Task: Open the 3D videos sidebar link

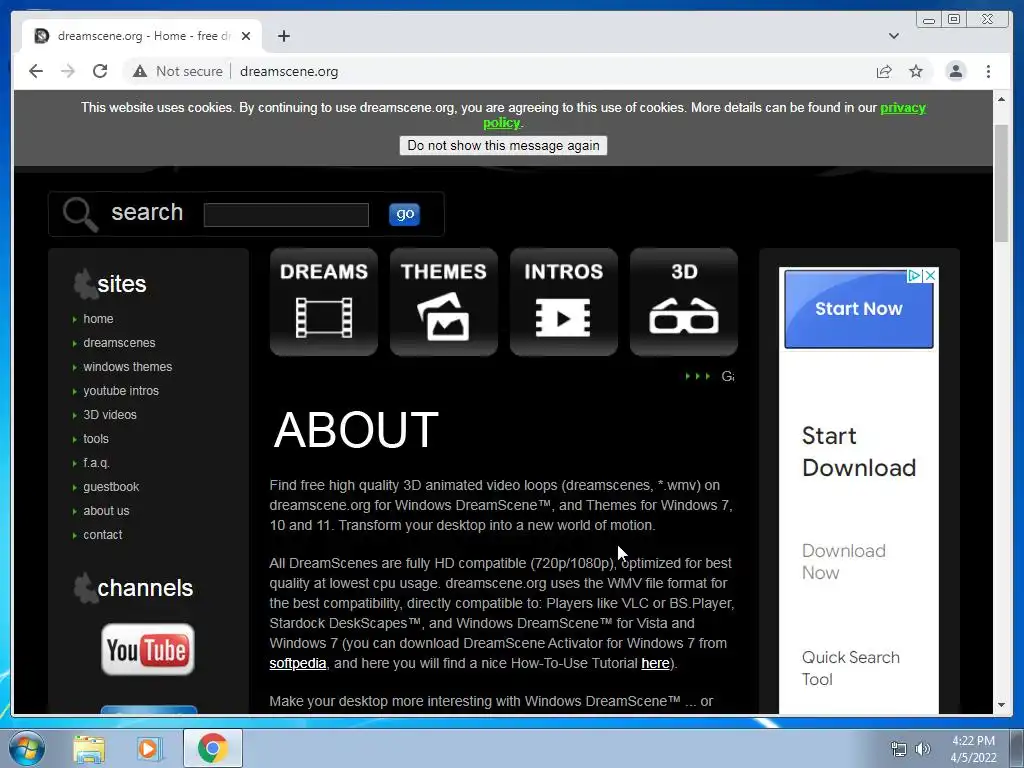Action: point(110,415)
